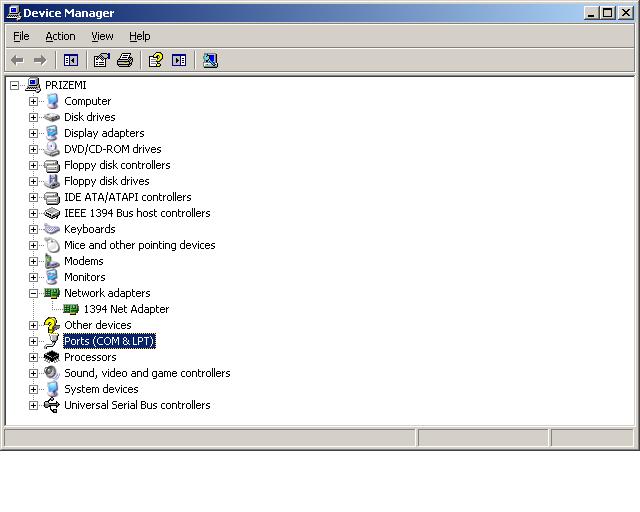Screen dimensions: 640x512
Task: Click the Sound, video and game controllers icon
Action: click(x=52, y=373)
